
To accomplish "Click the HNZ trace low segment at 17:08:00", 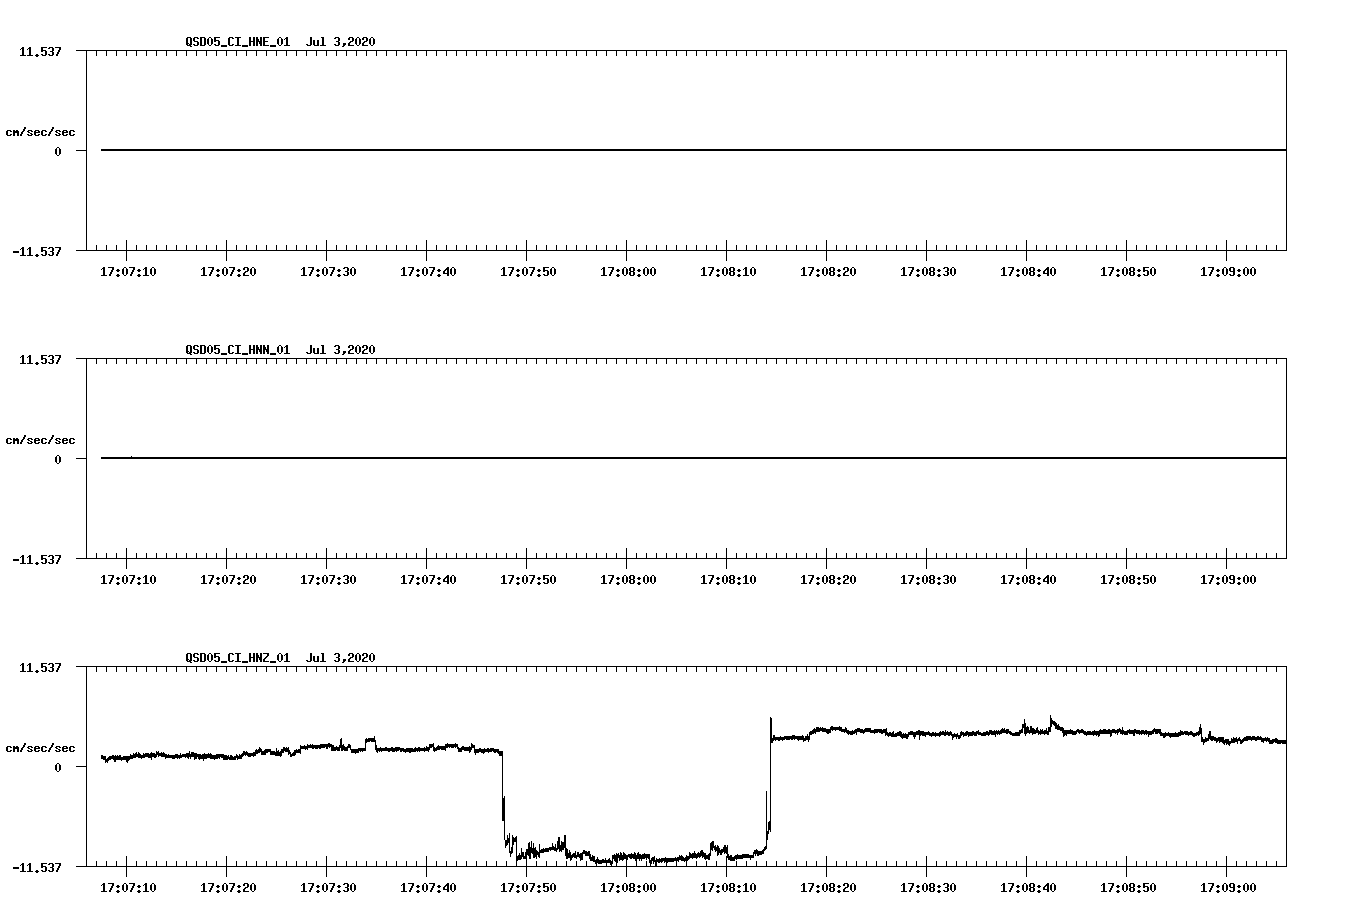I will point(627,857).
